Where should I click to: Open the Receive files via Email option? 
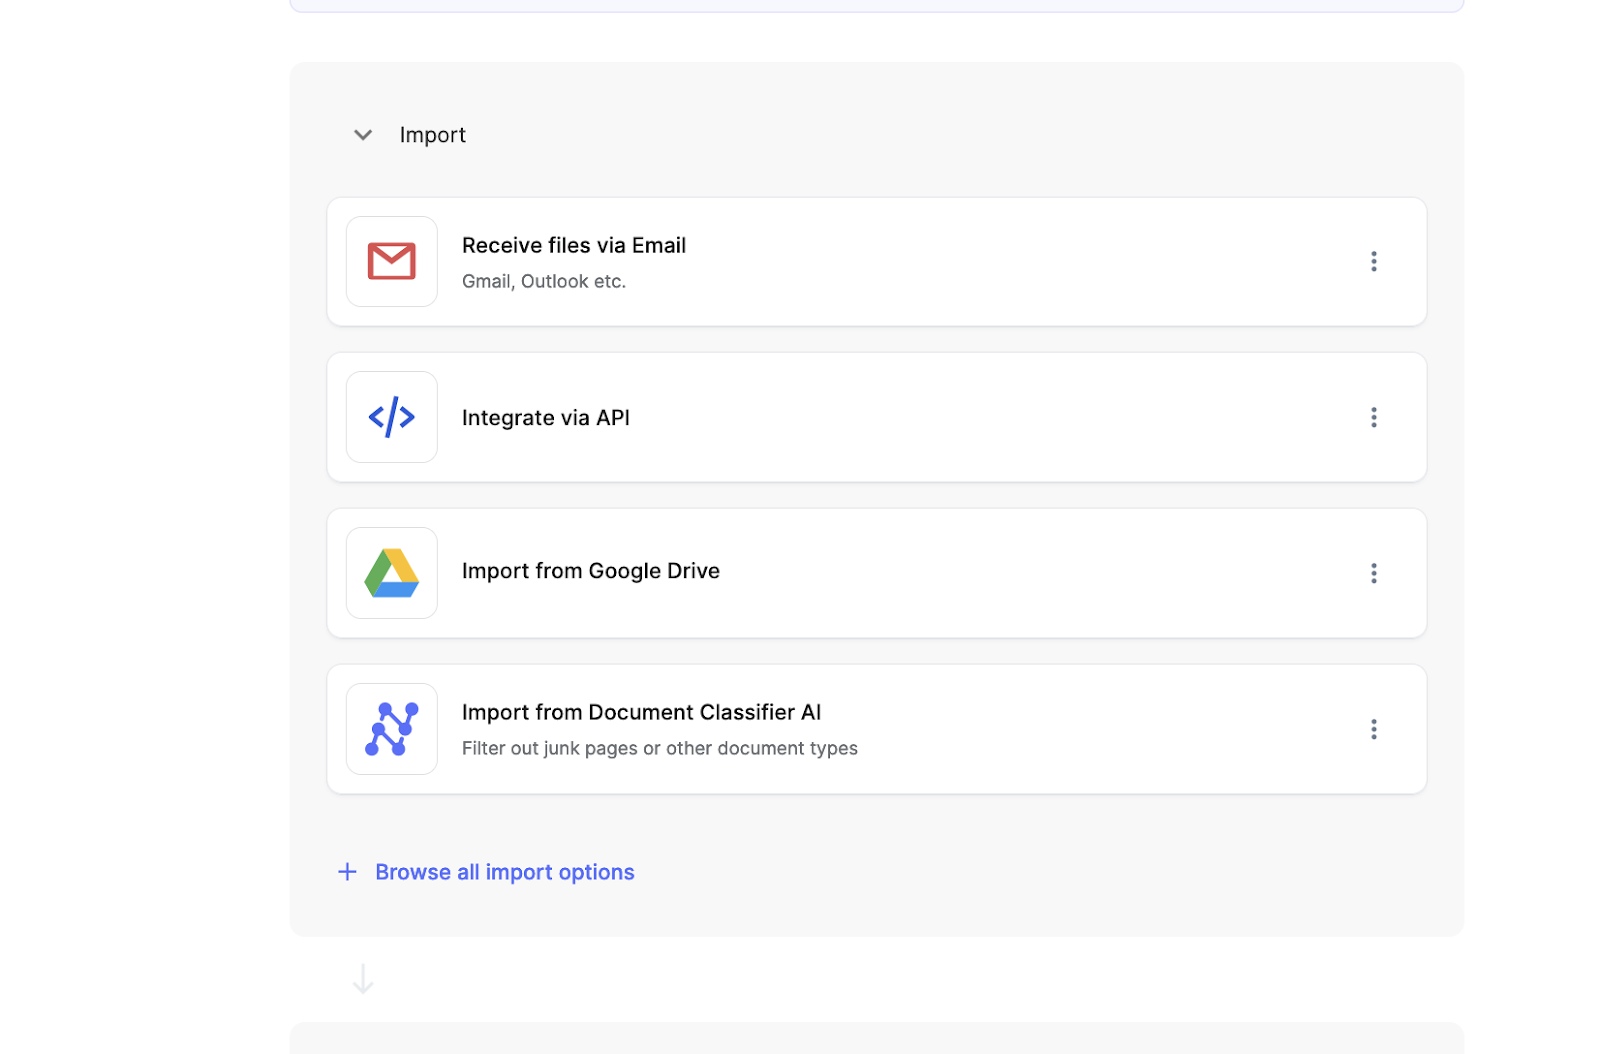point(573,246)
